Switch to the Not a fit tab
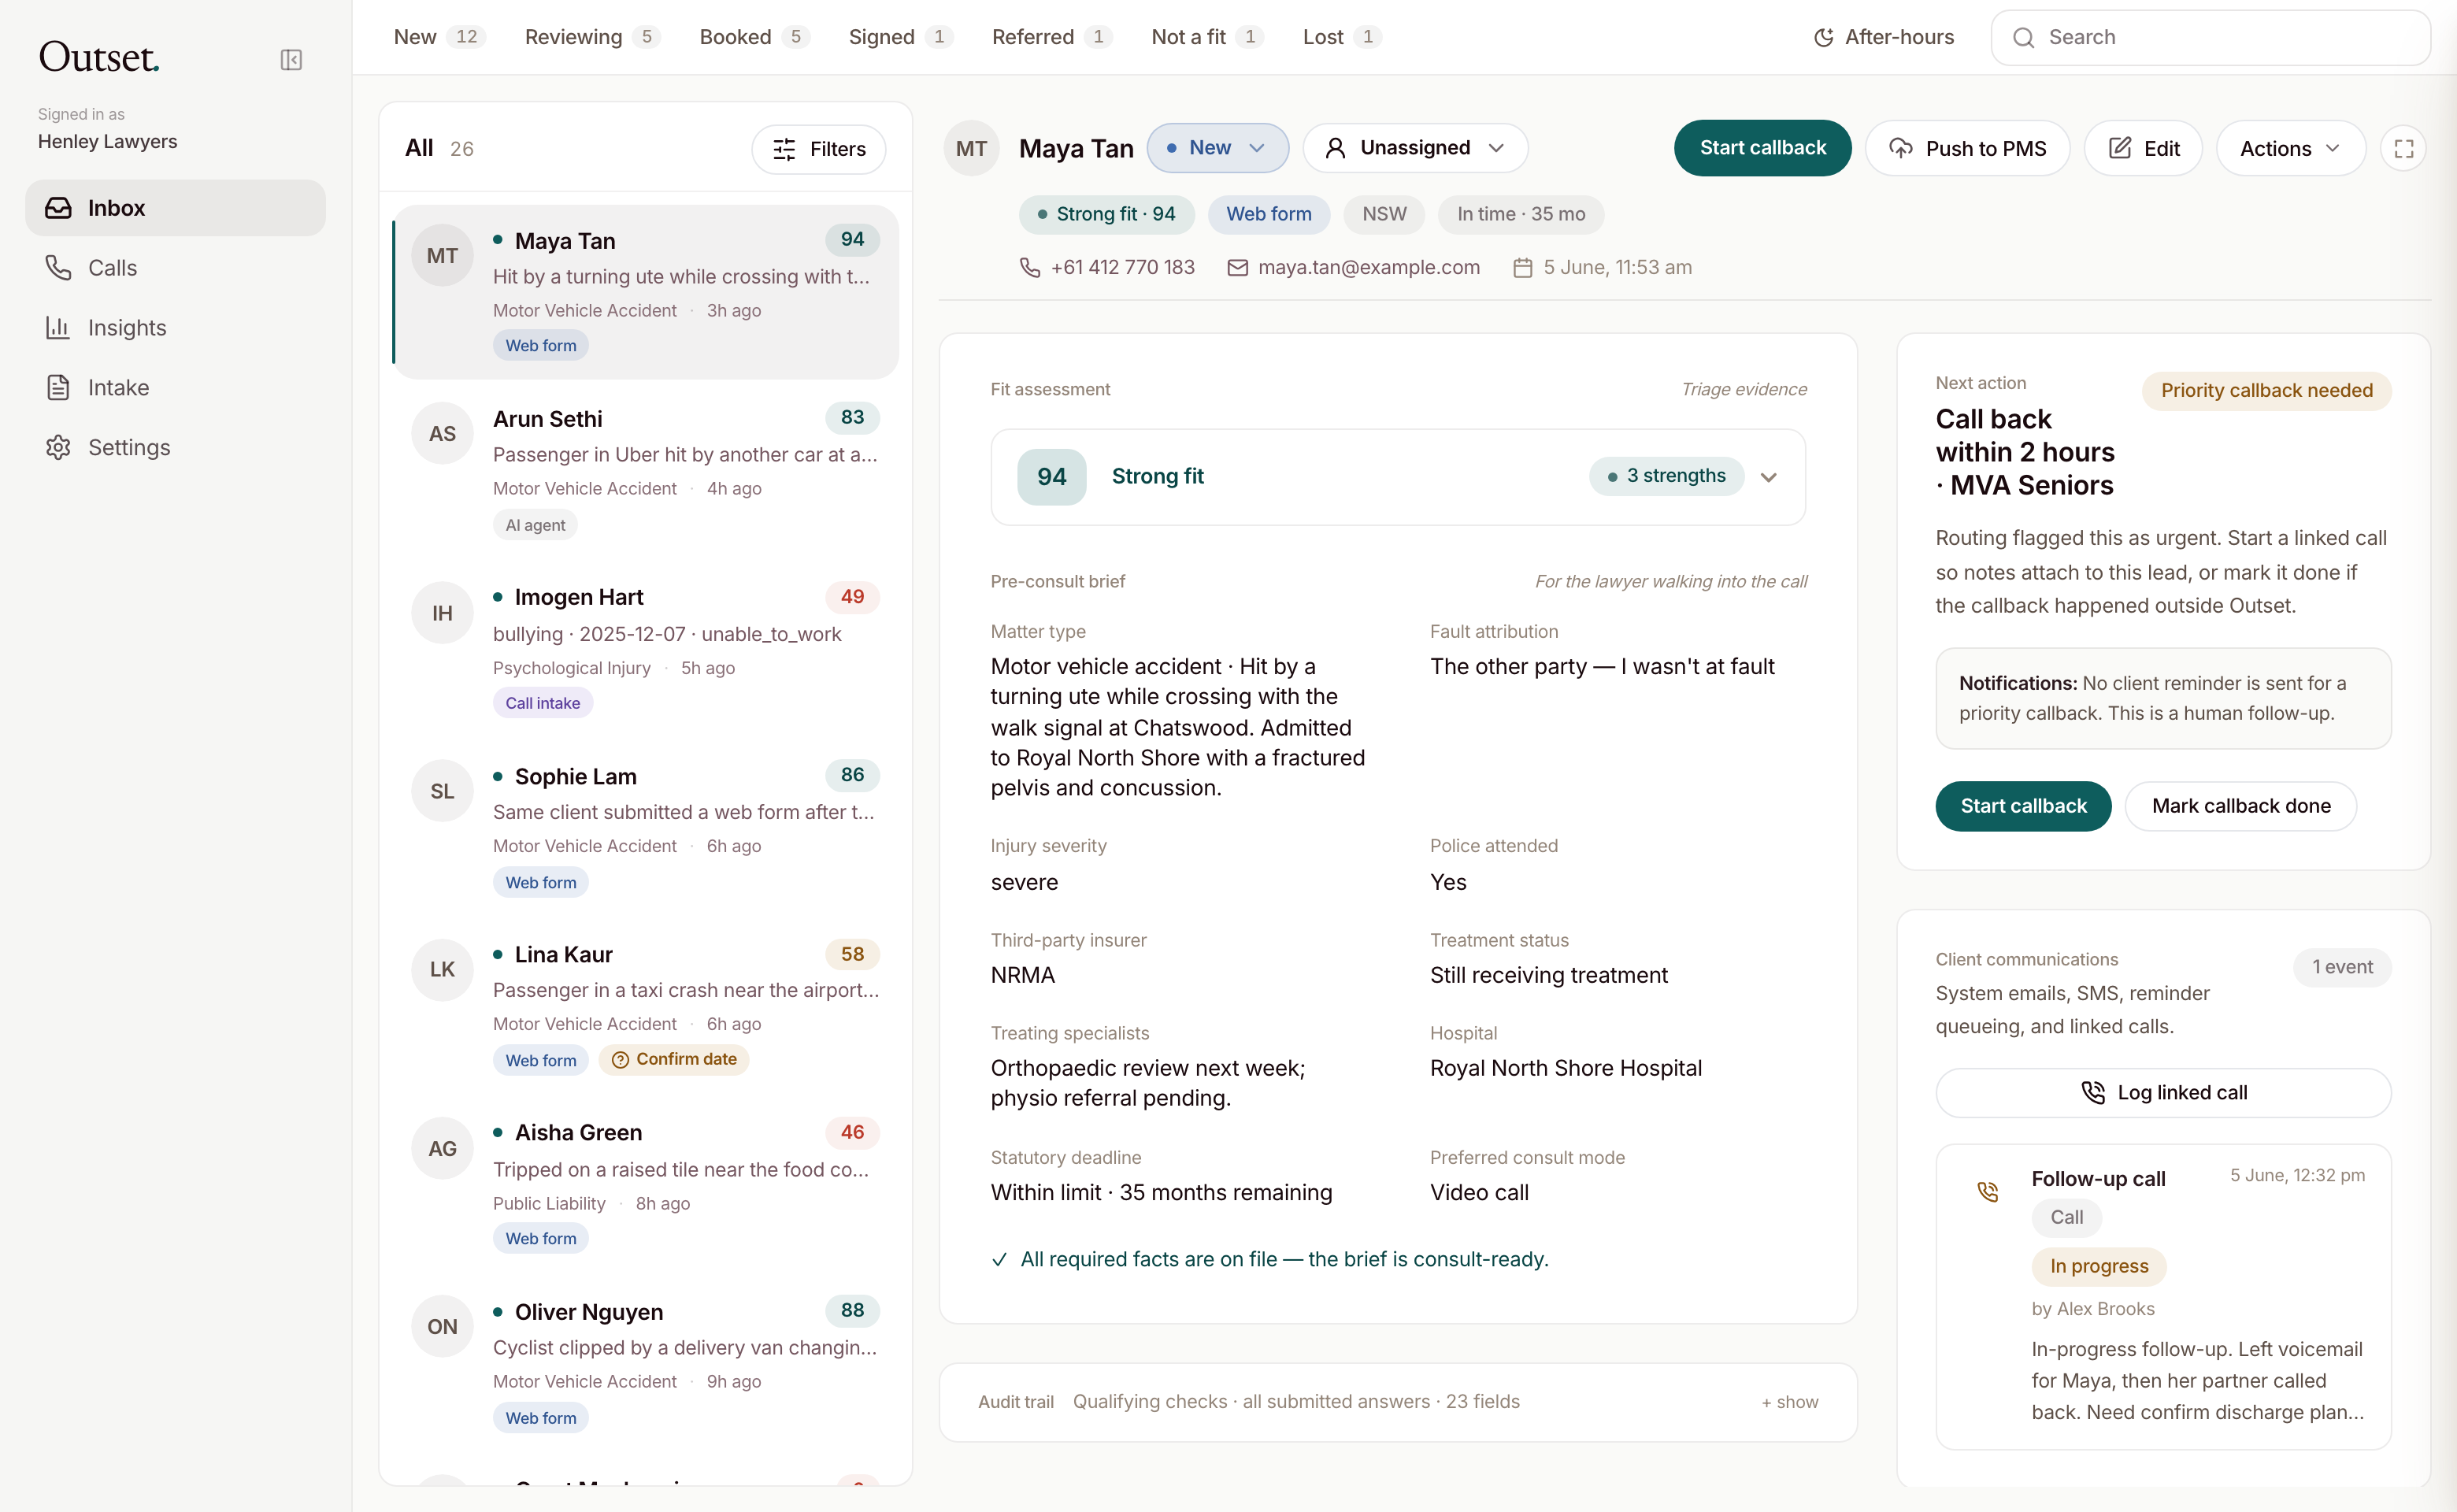The image size is (2457, 1512). pyautogui.click(x=1207, y=37)
